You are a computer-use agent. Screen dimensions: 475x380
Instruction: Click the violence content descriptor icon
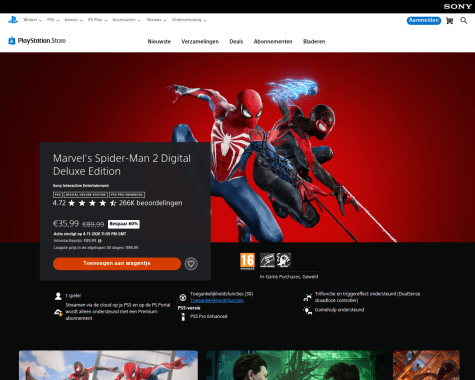284,260
